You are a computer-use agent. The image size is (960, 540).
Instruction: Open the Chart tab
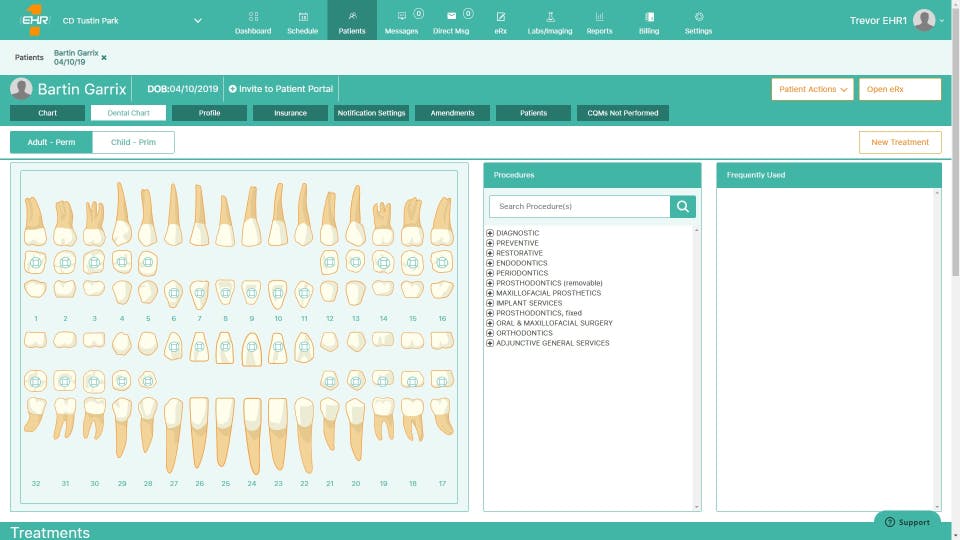coord(47,113)
